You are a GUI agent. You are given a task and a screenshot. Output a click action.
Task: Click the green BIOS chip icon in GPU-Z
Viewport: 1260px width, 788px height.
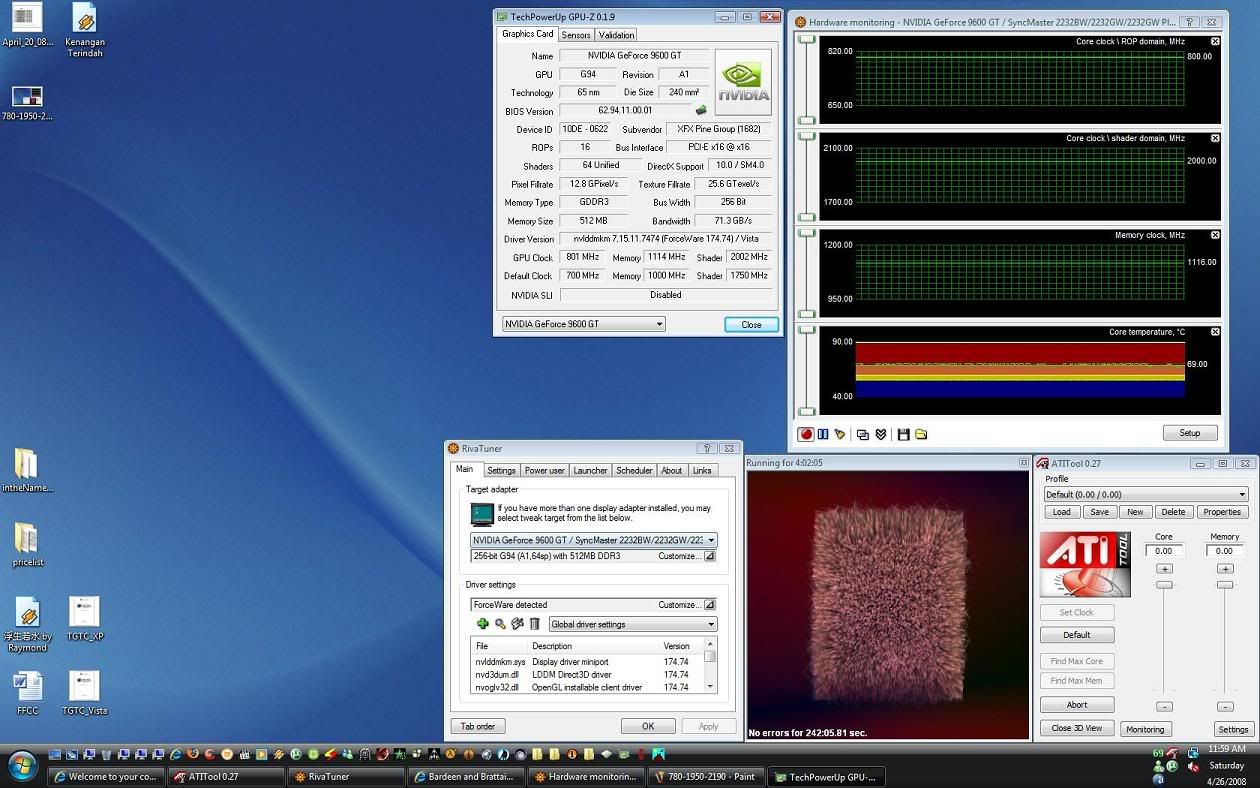pyautogui.click(x=701, y=111)
